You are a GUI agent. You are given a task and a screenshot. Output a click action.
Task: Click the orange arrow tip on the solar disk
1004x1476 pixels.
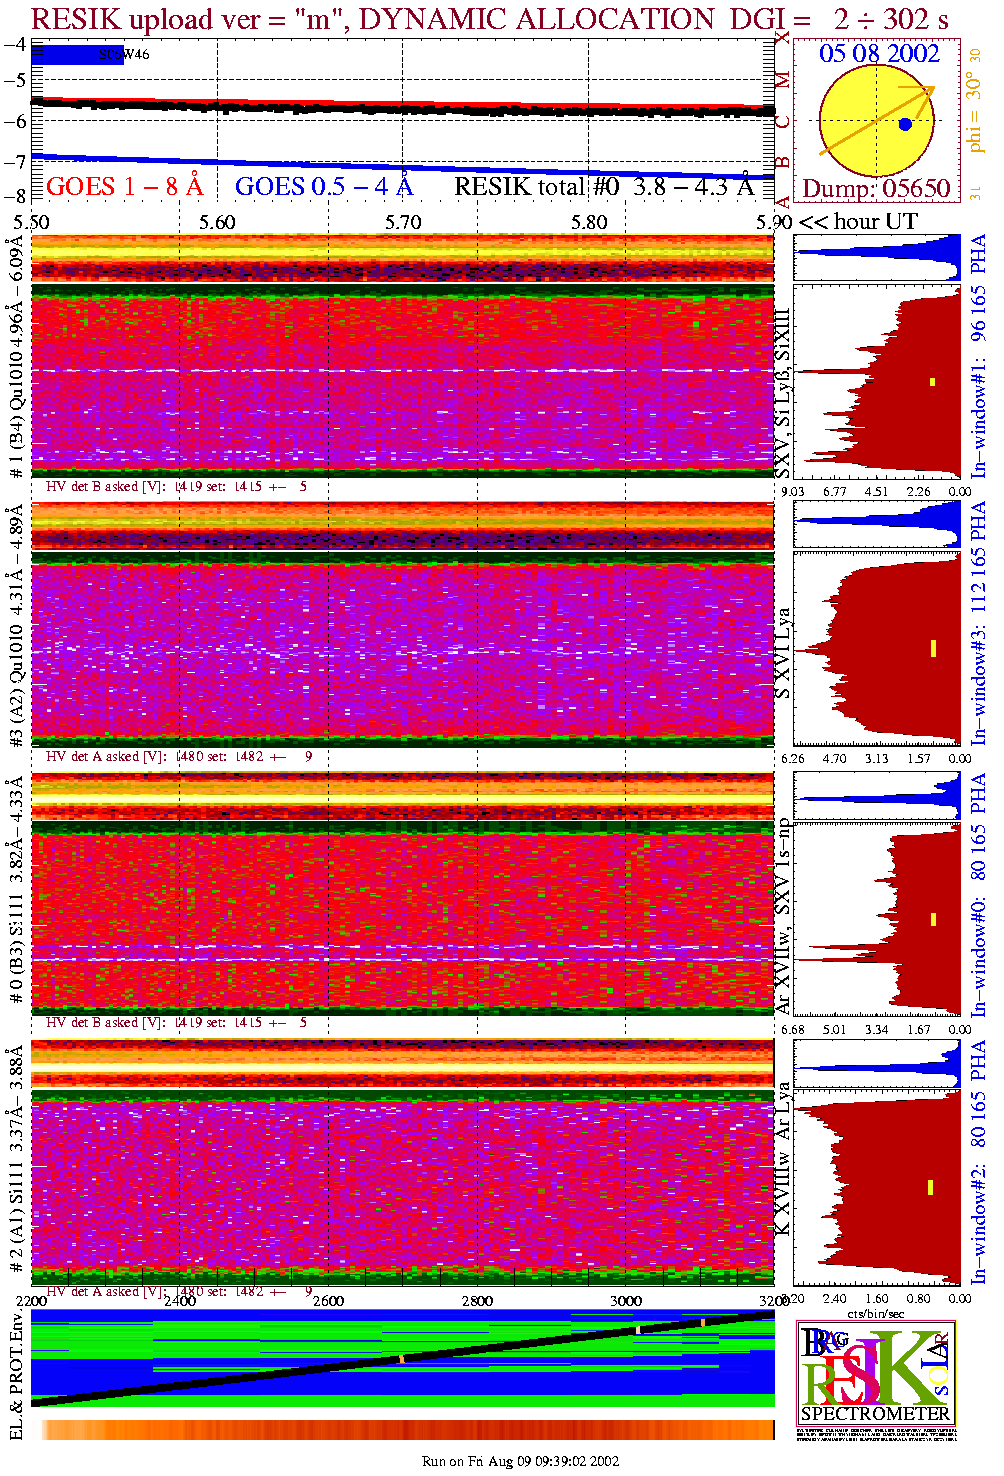pyautogui.click(x=931, y=90)
